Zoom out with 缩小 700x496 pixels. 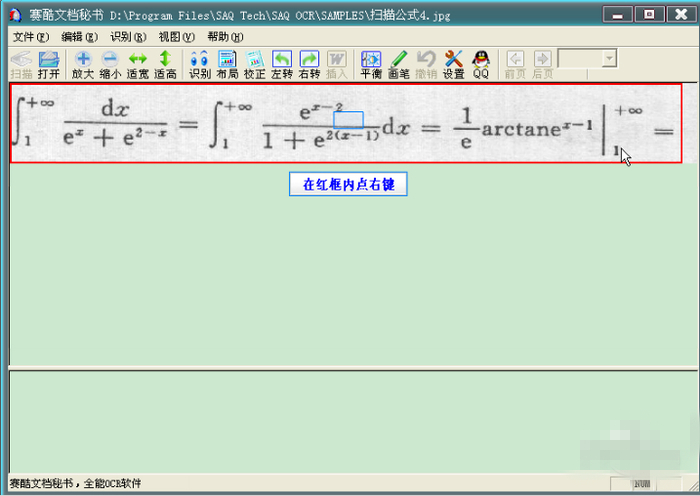pyautogui.click(x=110, y=65)
